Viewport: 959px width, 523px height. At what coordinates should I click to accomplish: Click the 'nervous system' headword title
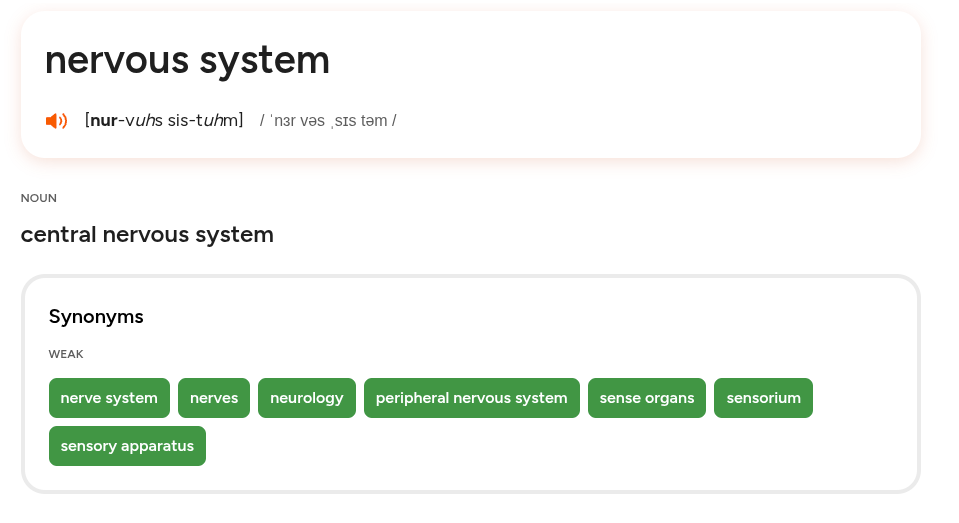[187, 61]
